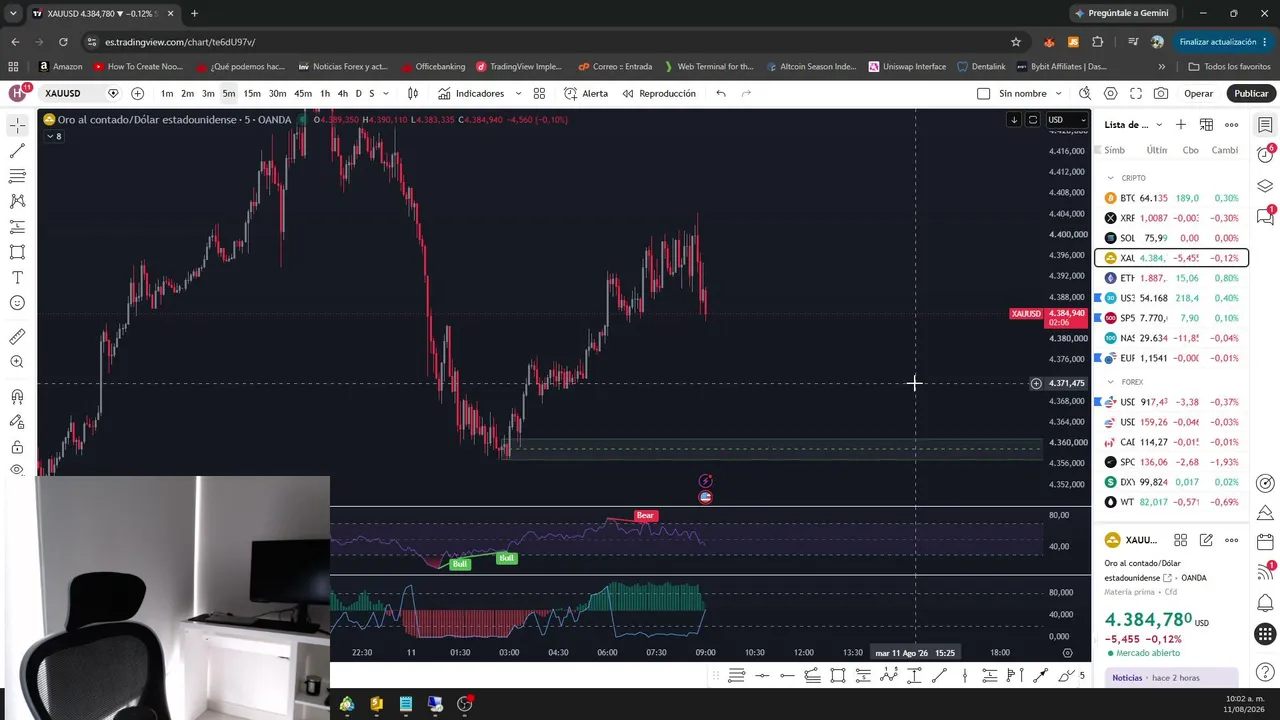This screenshot has width=1280, height=720.
Task: Switch to the 1m timeframe
Action: coord(167,93)
